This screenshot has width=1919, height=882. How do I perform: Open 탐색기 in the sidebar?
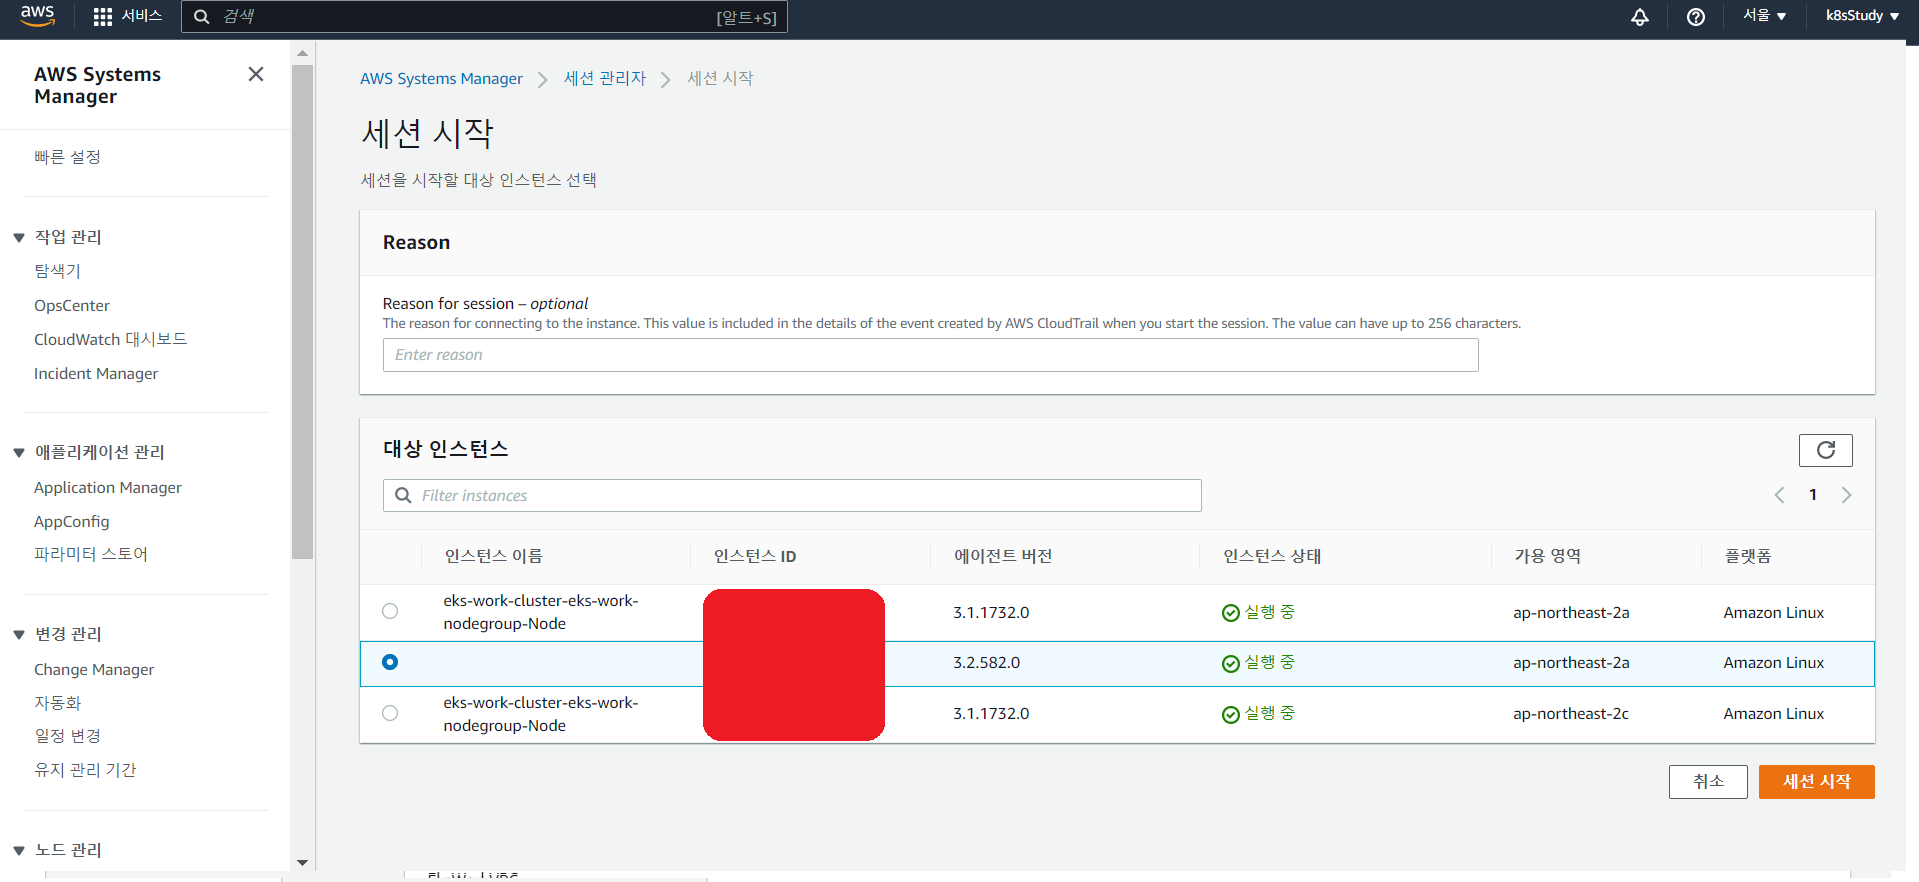coord(57,271)
